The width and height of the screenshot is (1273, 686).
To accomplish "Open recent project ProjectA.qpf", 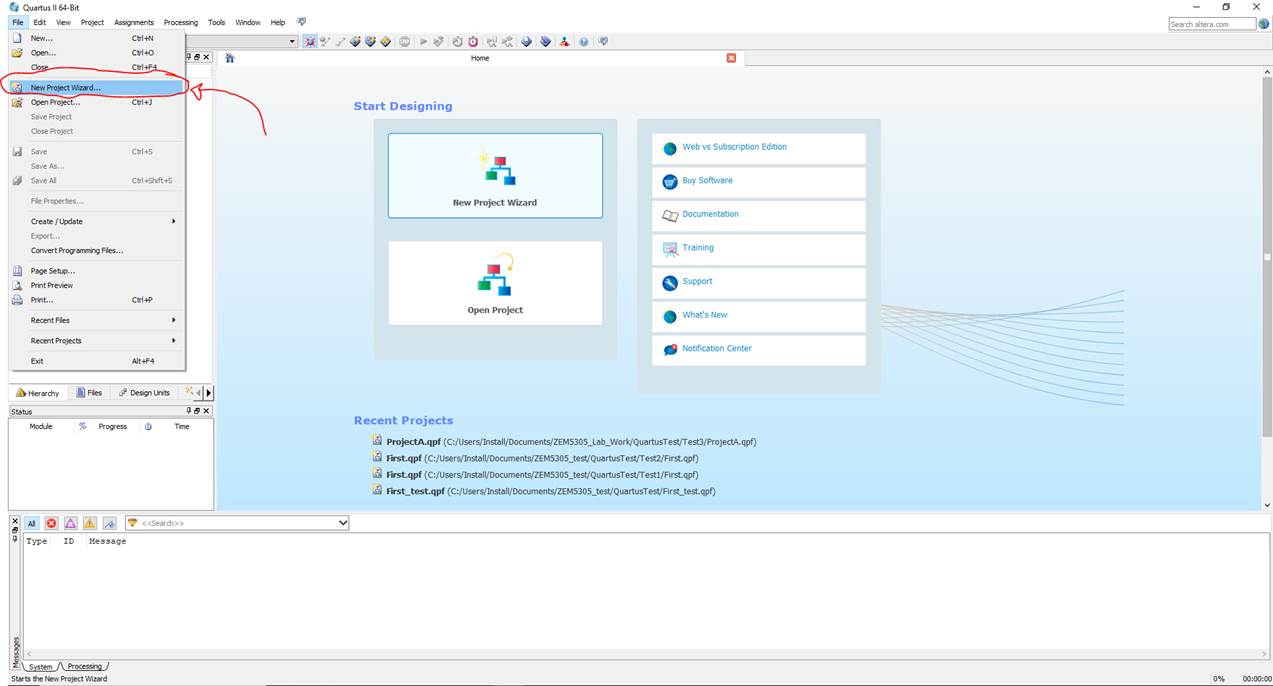I will tap(413, 441).
